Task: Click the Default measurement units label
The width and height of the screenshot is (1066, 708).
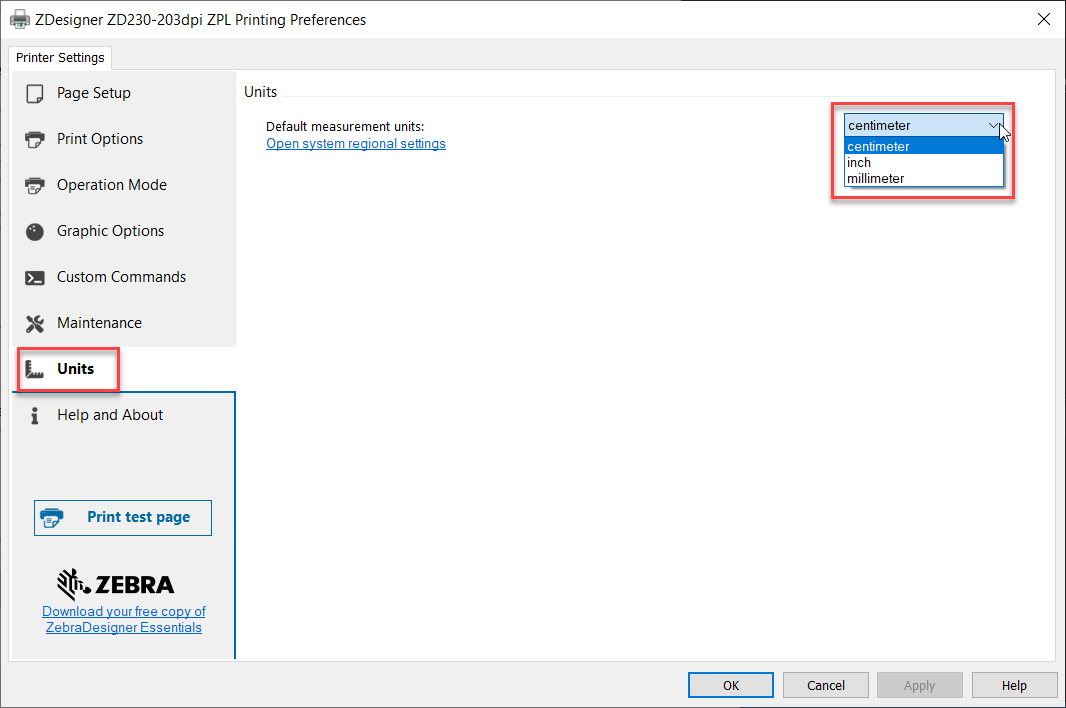Action: coord(345,127)
